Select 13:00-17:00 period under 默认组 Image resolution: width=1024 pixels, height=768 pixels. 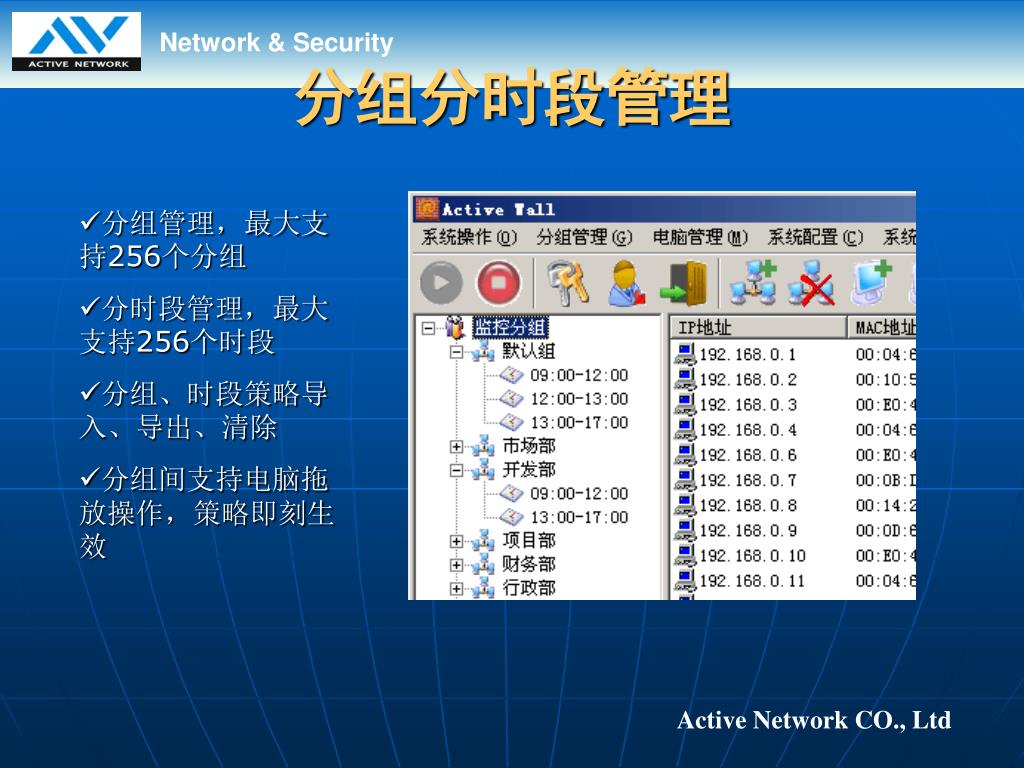click(579, 423)
